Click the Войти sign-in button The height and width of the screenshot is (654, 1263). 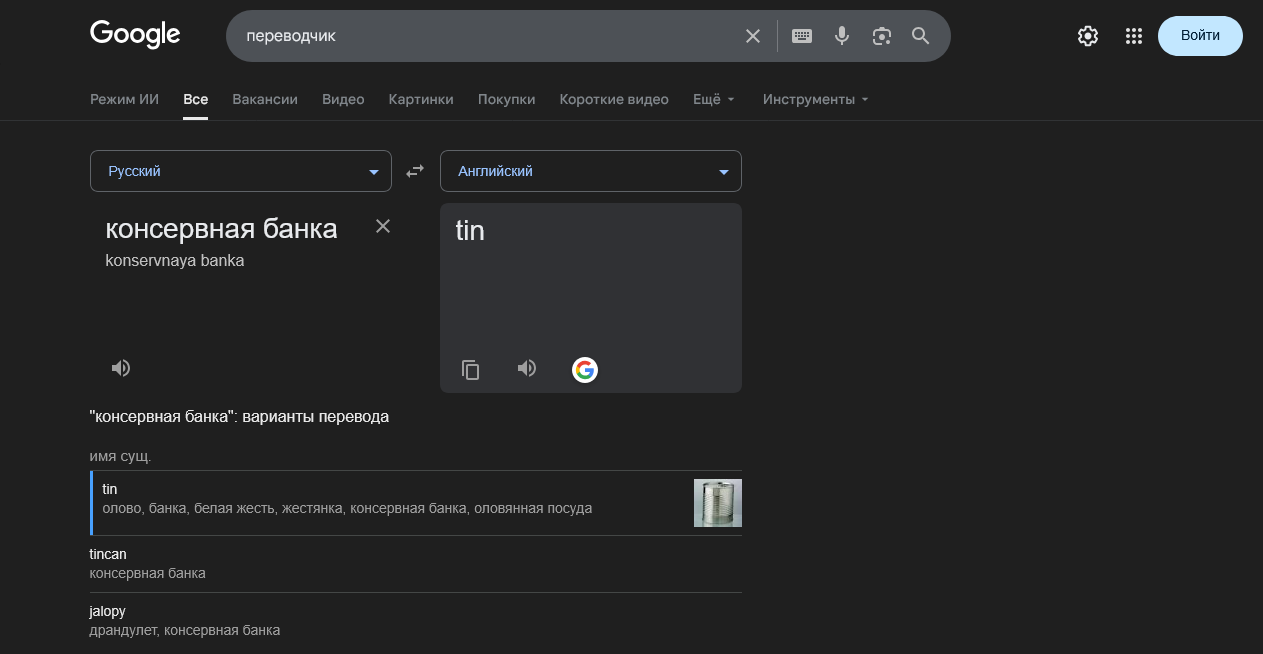tap(1200, 36)
